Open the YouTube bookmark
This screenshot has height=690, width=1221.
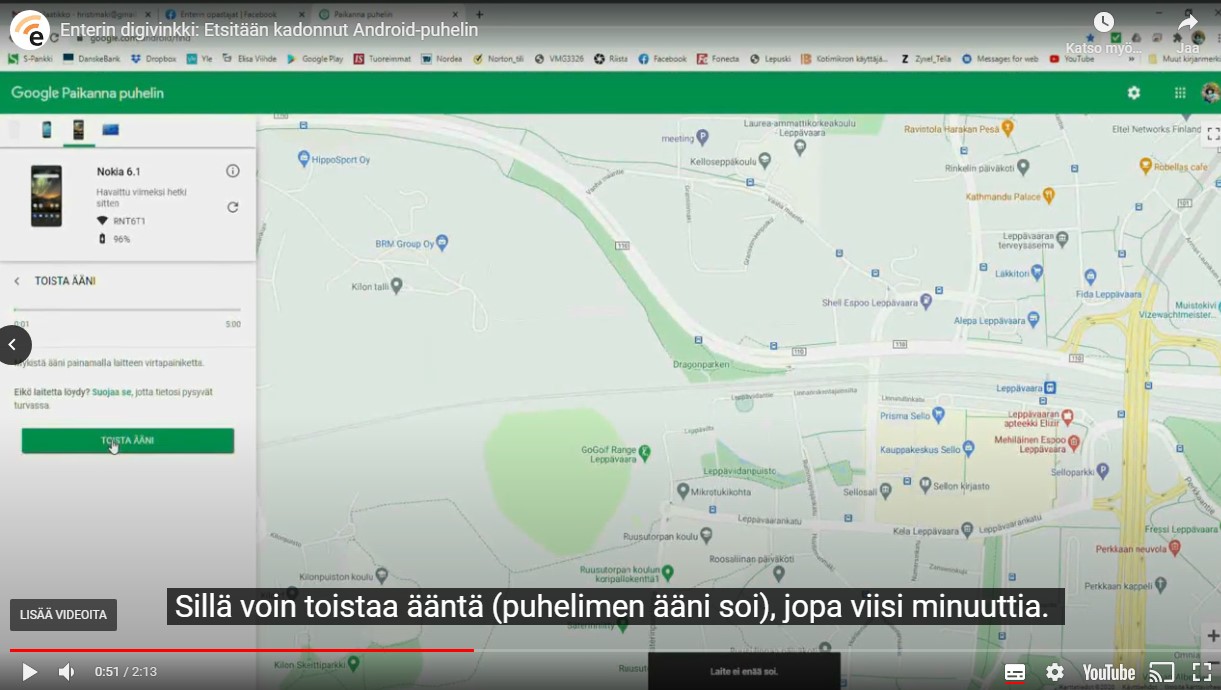click(1071, 59)
